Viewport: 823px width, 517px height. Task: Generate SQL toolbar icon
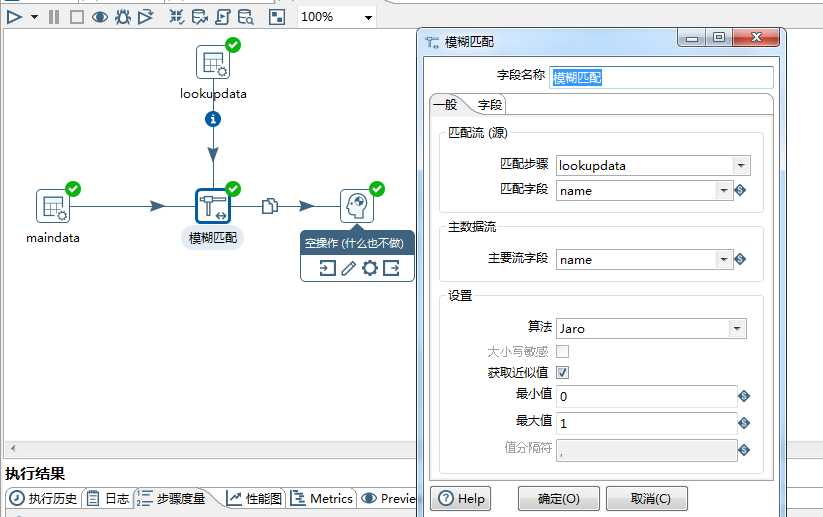tap(223, 17)
